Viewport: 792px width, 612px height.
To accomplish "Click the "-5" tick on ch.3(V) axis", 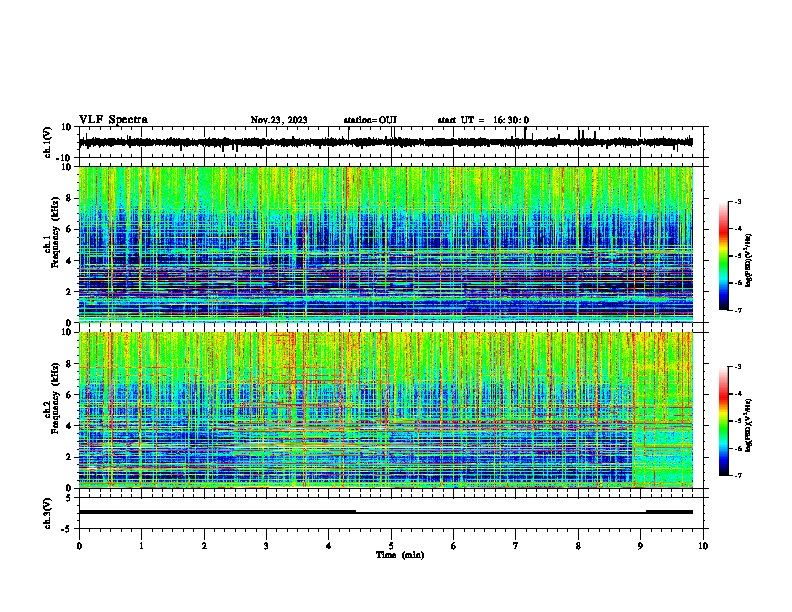I will tap(68, 529).
